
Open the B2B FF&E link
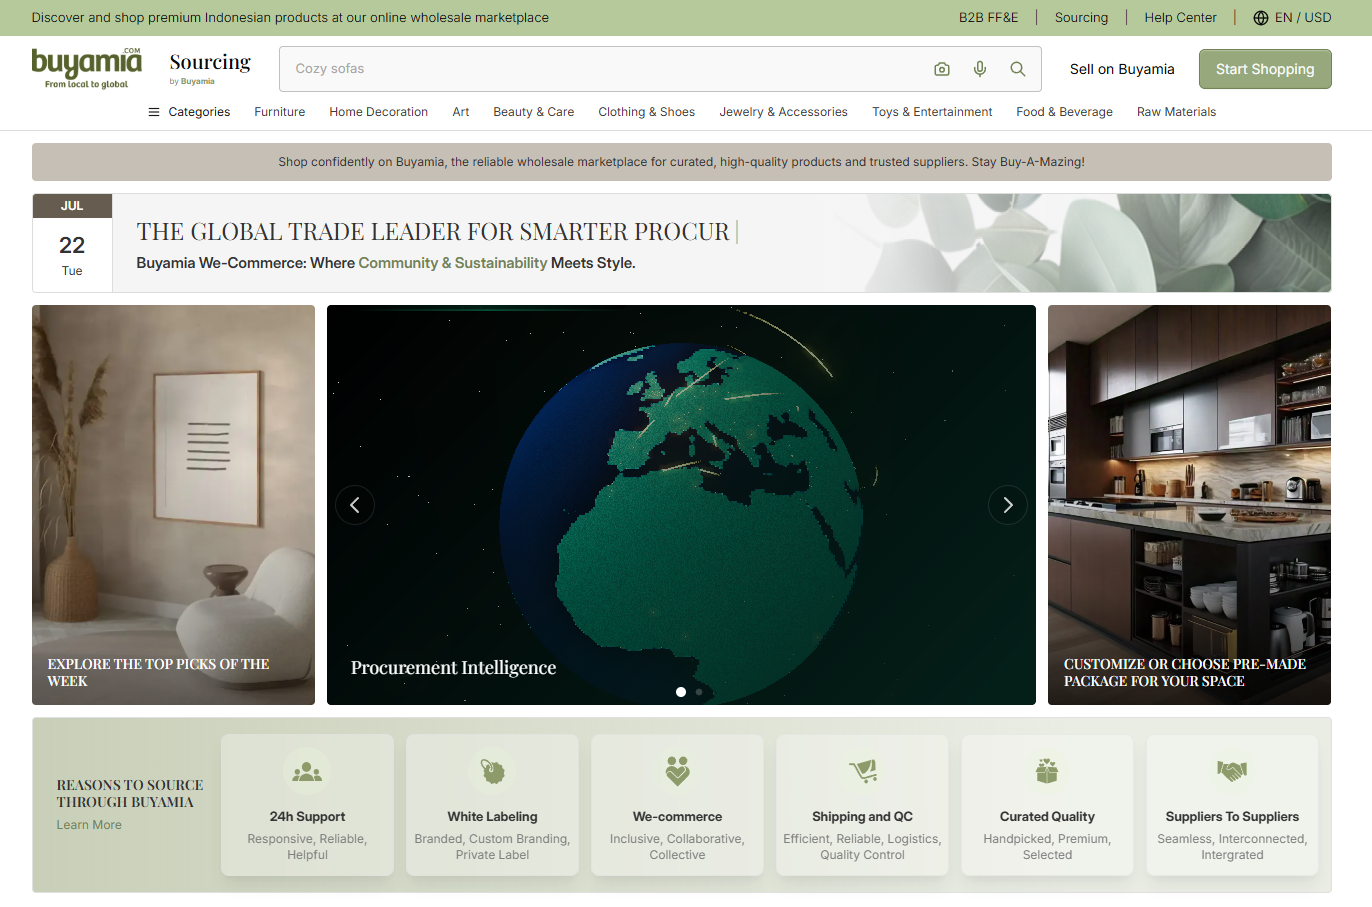[x=989, y=18]
